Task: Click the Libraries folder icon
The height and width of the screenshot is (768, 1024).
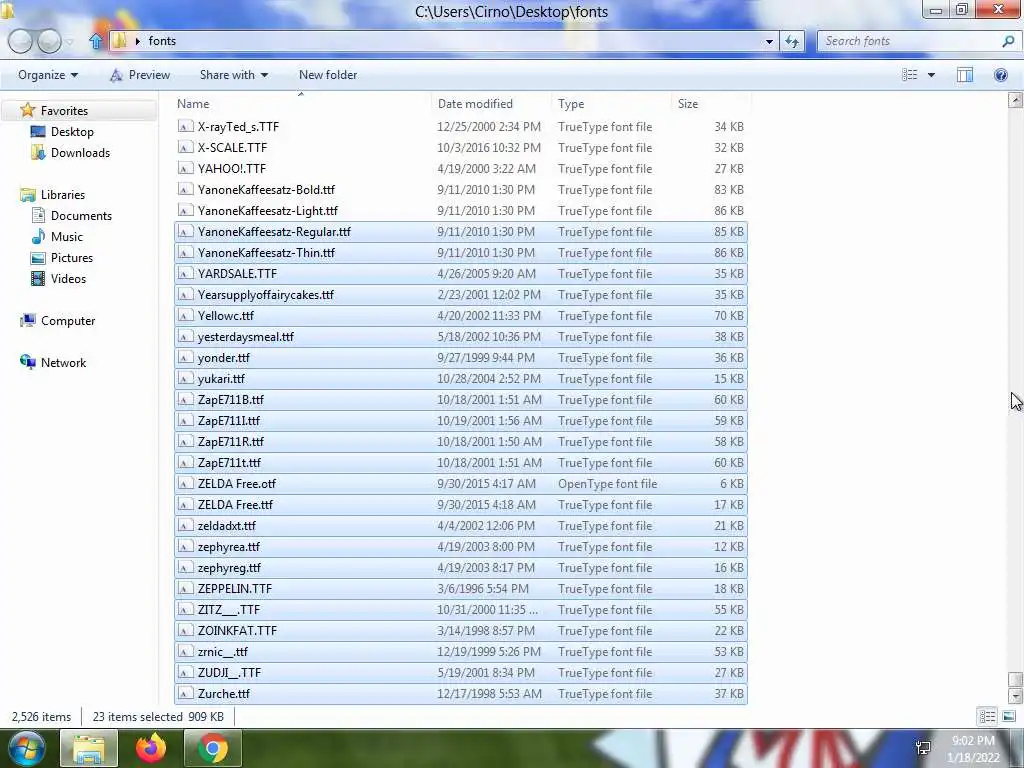Action: 27,195
